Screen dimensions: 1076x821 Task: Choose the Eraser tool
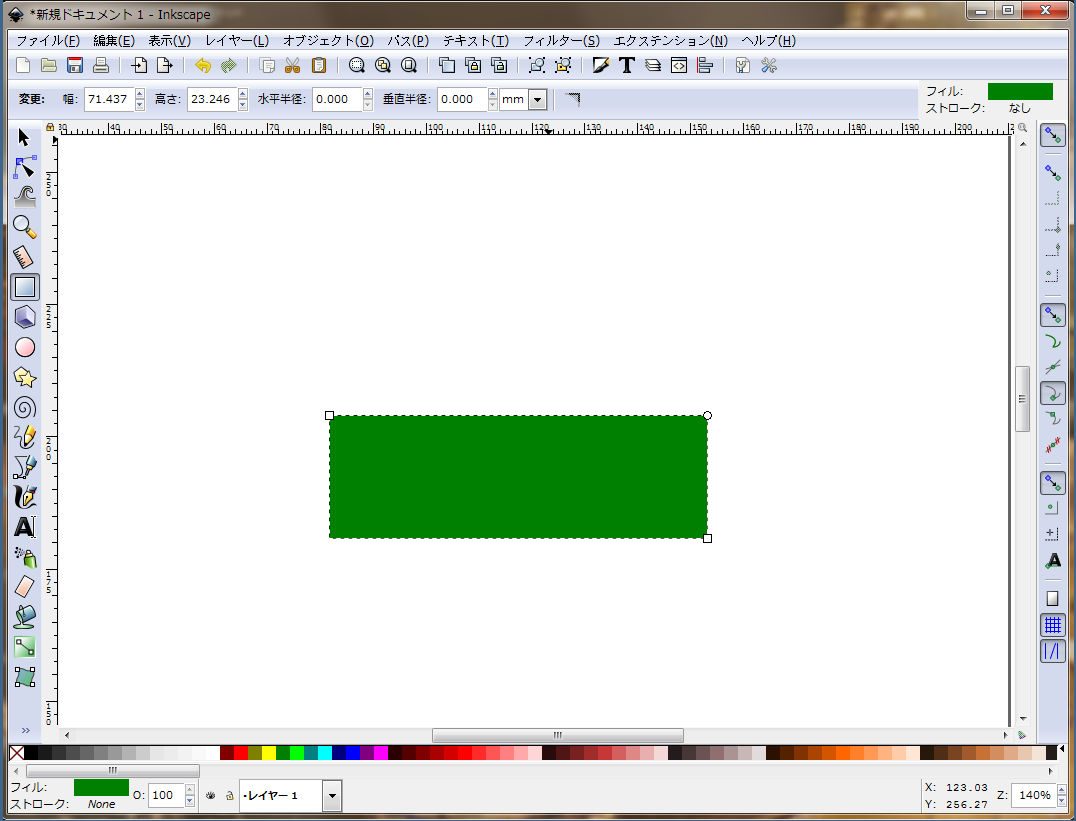coord(25,587)
